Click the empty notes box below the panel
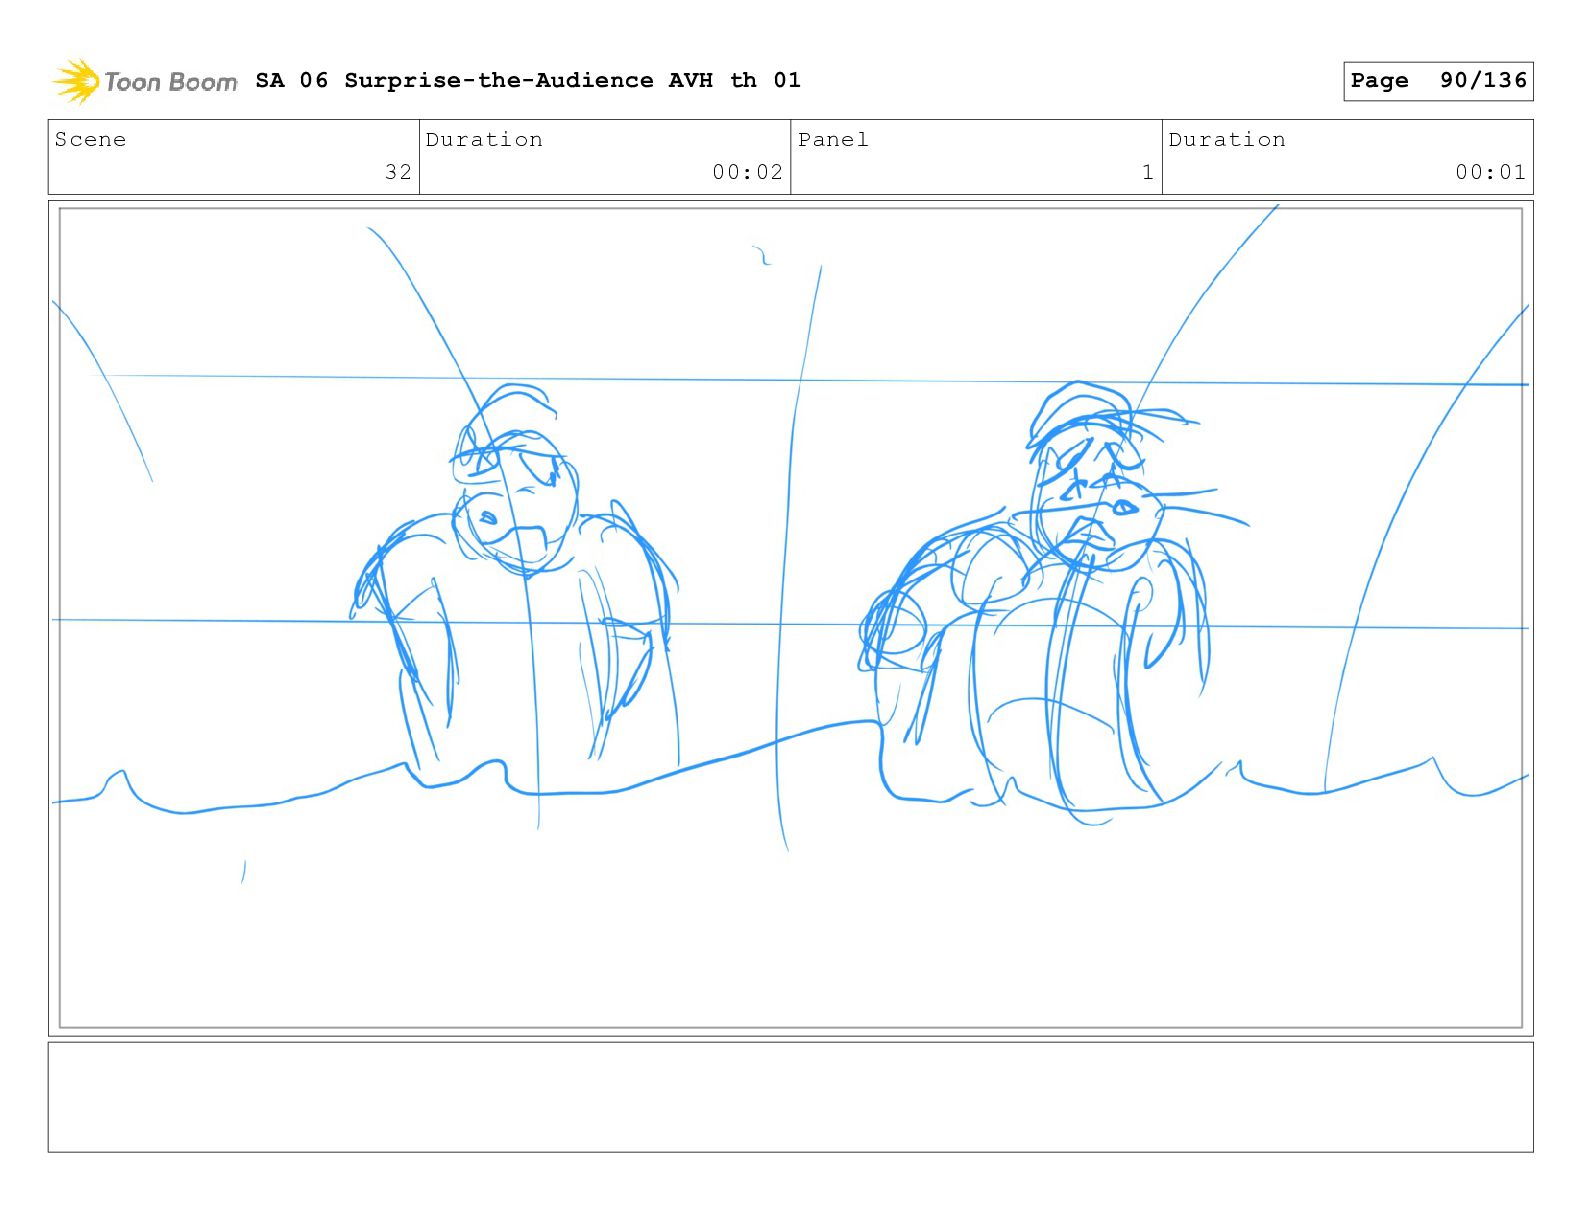1584x1224 pixels. pos(791,1097)
